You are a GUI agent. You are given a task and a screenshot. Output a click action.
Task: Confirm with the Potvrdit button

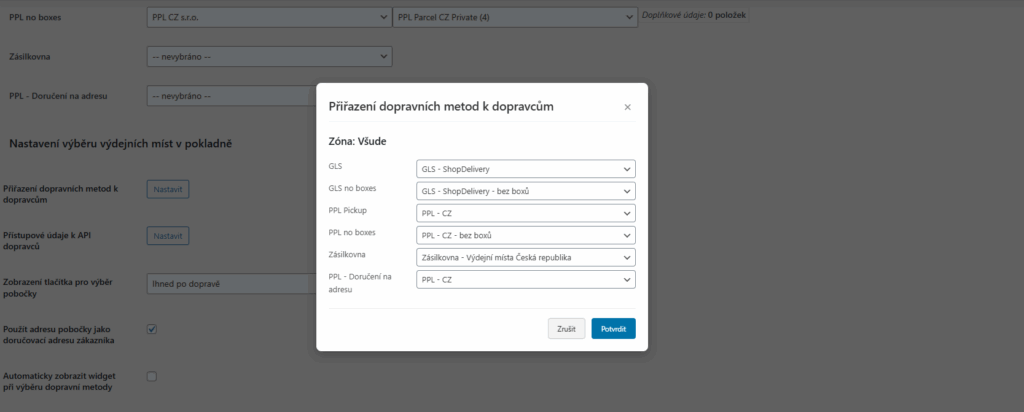click(613, 328)
